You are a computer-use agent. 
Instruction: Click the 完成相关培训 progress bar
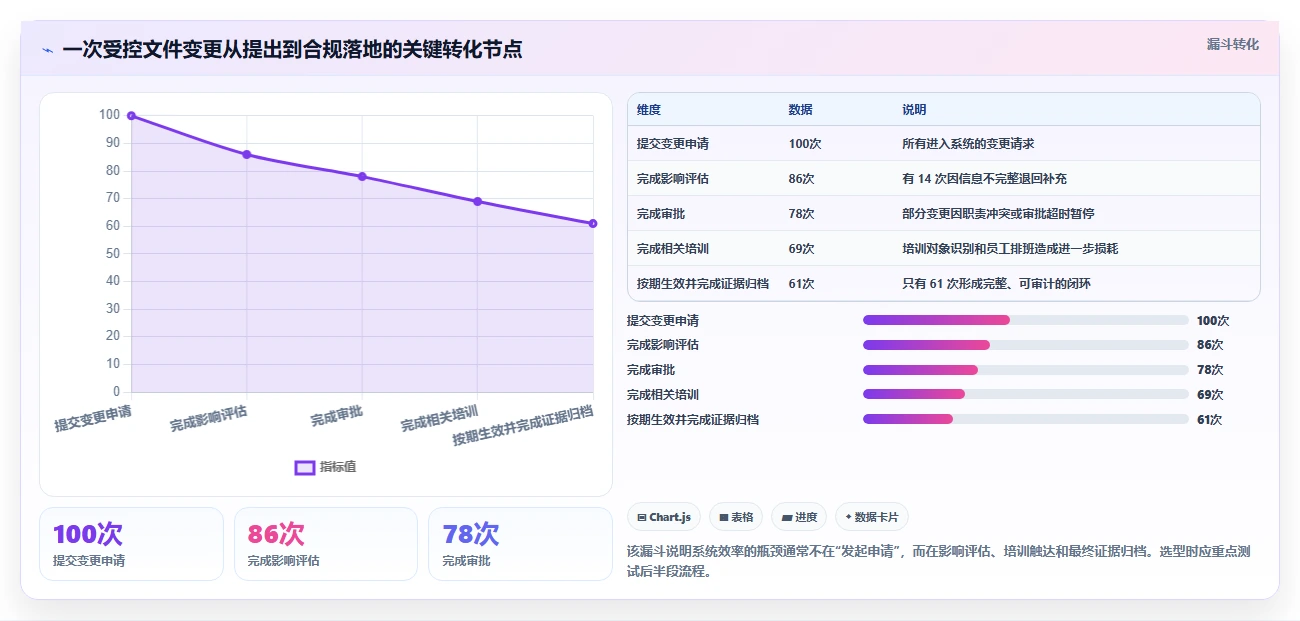point(1025,394)
